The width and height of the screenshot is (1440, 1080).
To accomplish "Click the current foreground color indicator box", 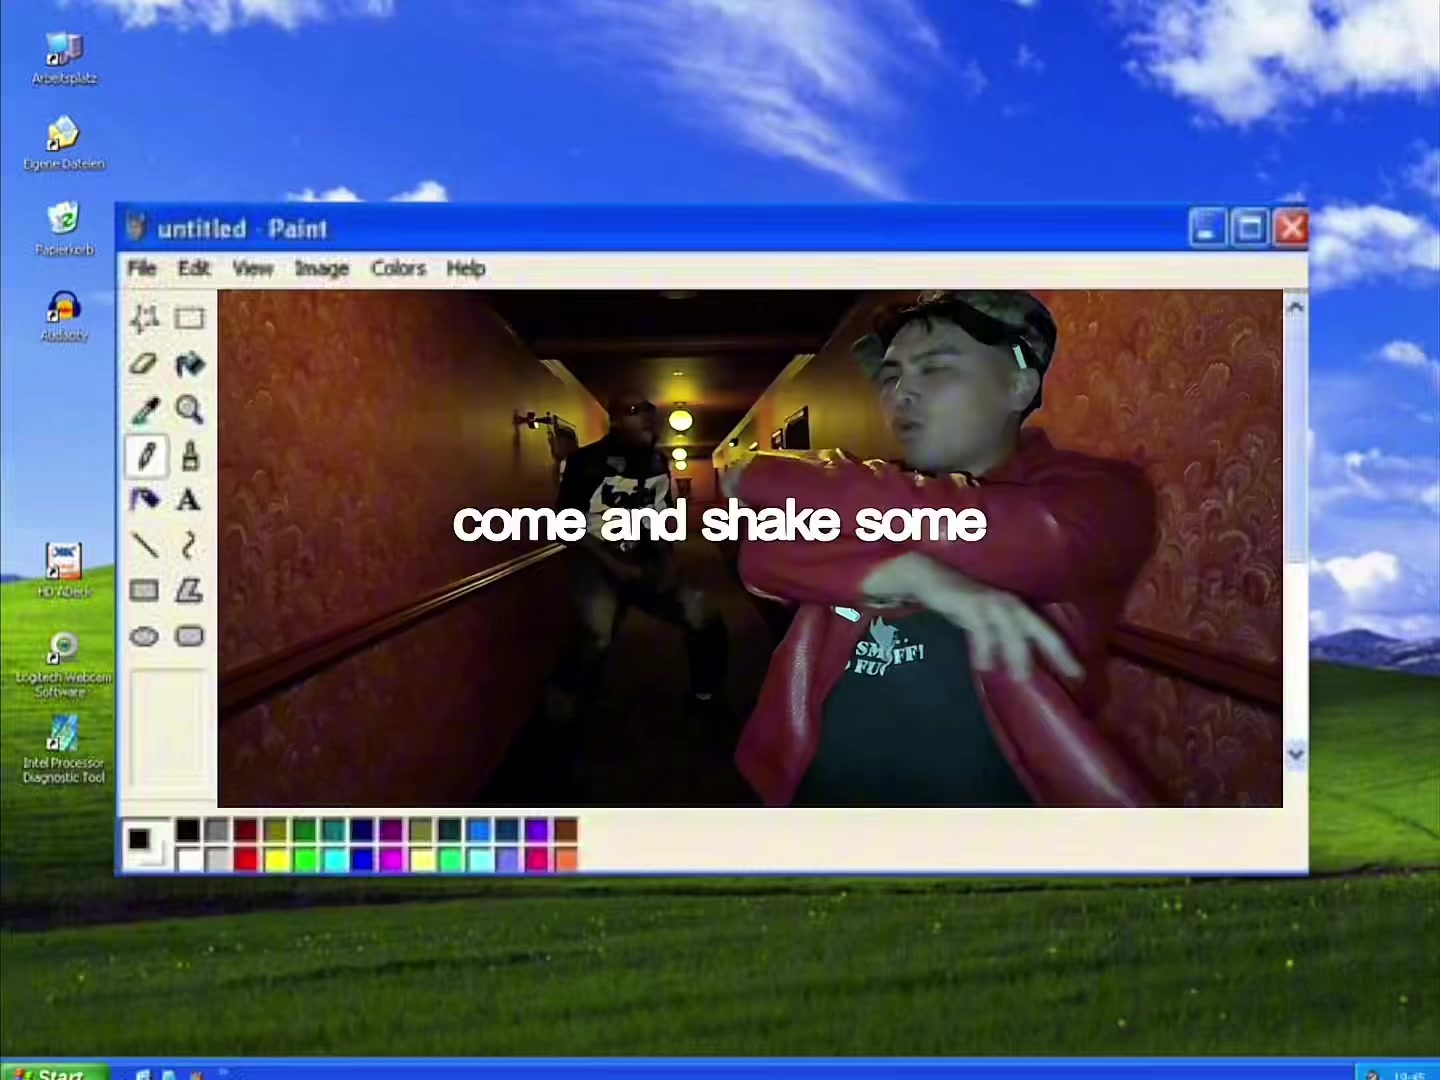I will (138, 838).
